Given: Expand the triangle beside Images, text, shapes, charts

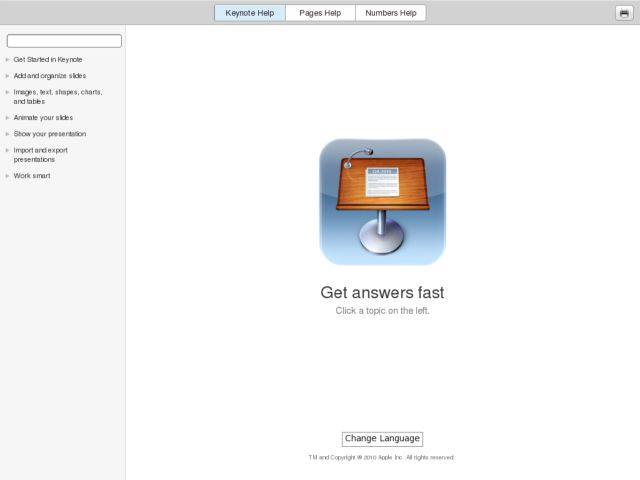Looking at the screenshot, I should pos(8,92).
